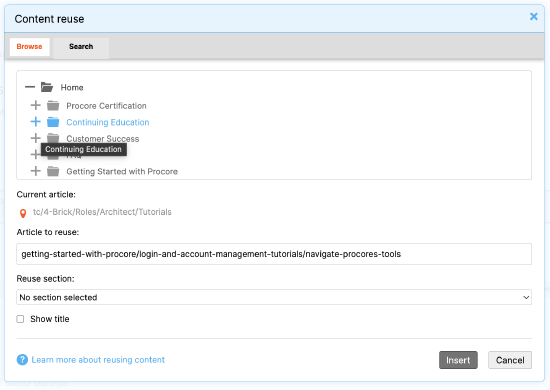Open Learn more about reusing content link

tap(98, 360)
